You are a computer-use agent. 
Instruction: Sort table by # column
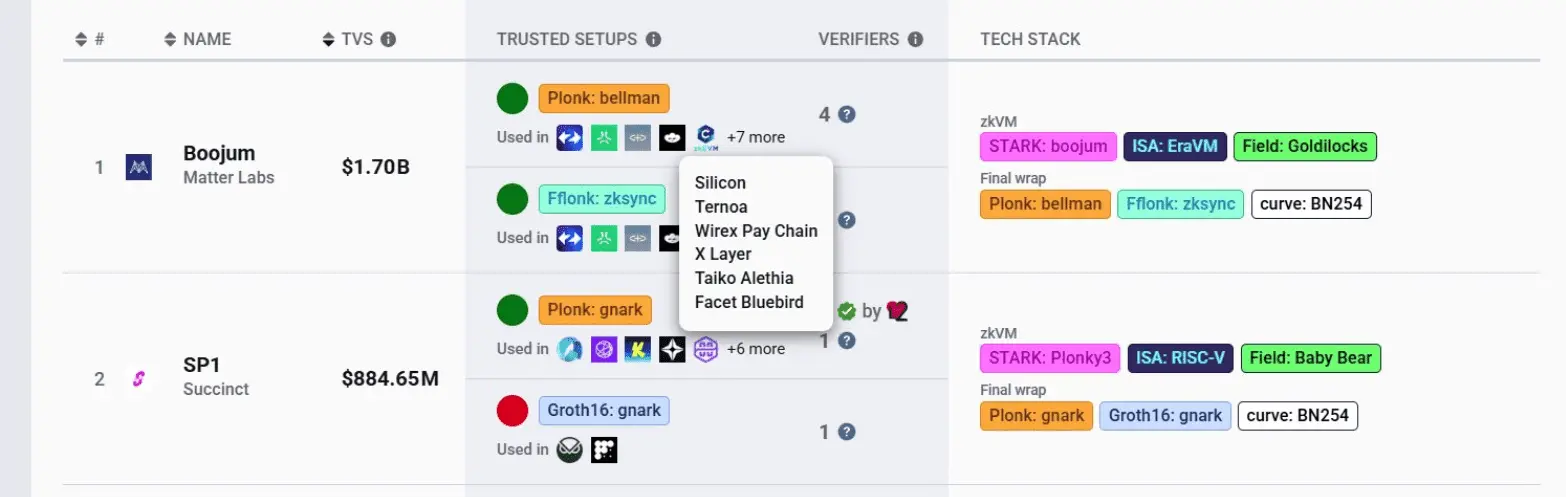[90, 40]
